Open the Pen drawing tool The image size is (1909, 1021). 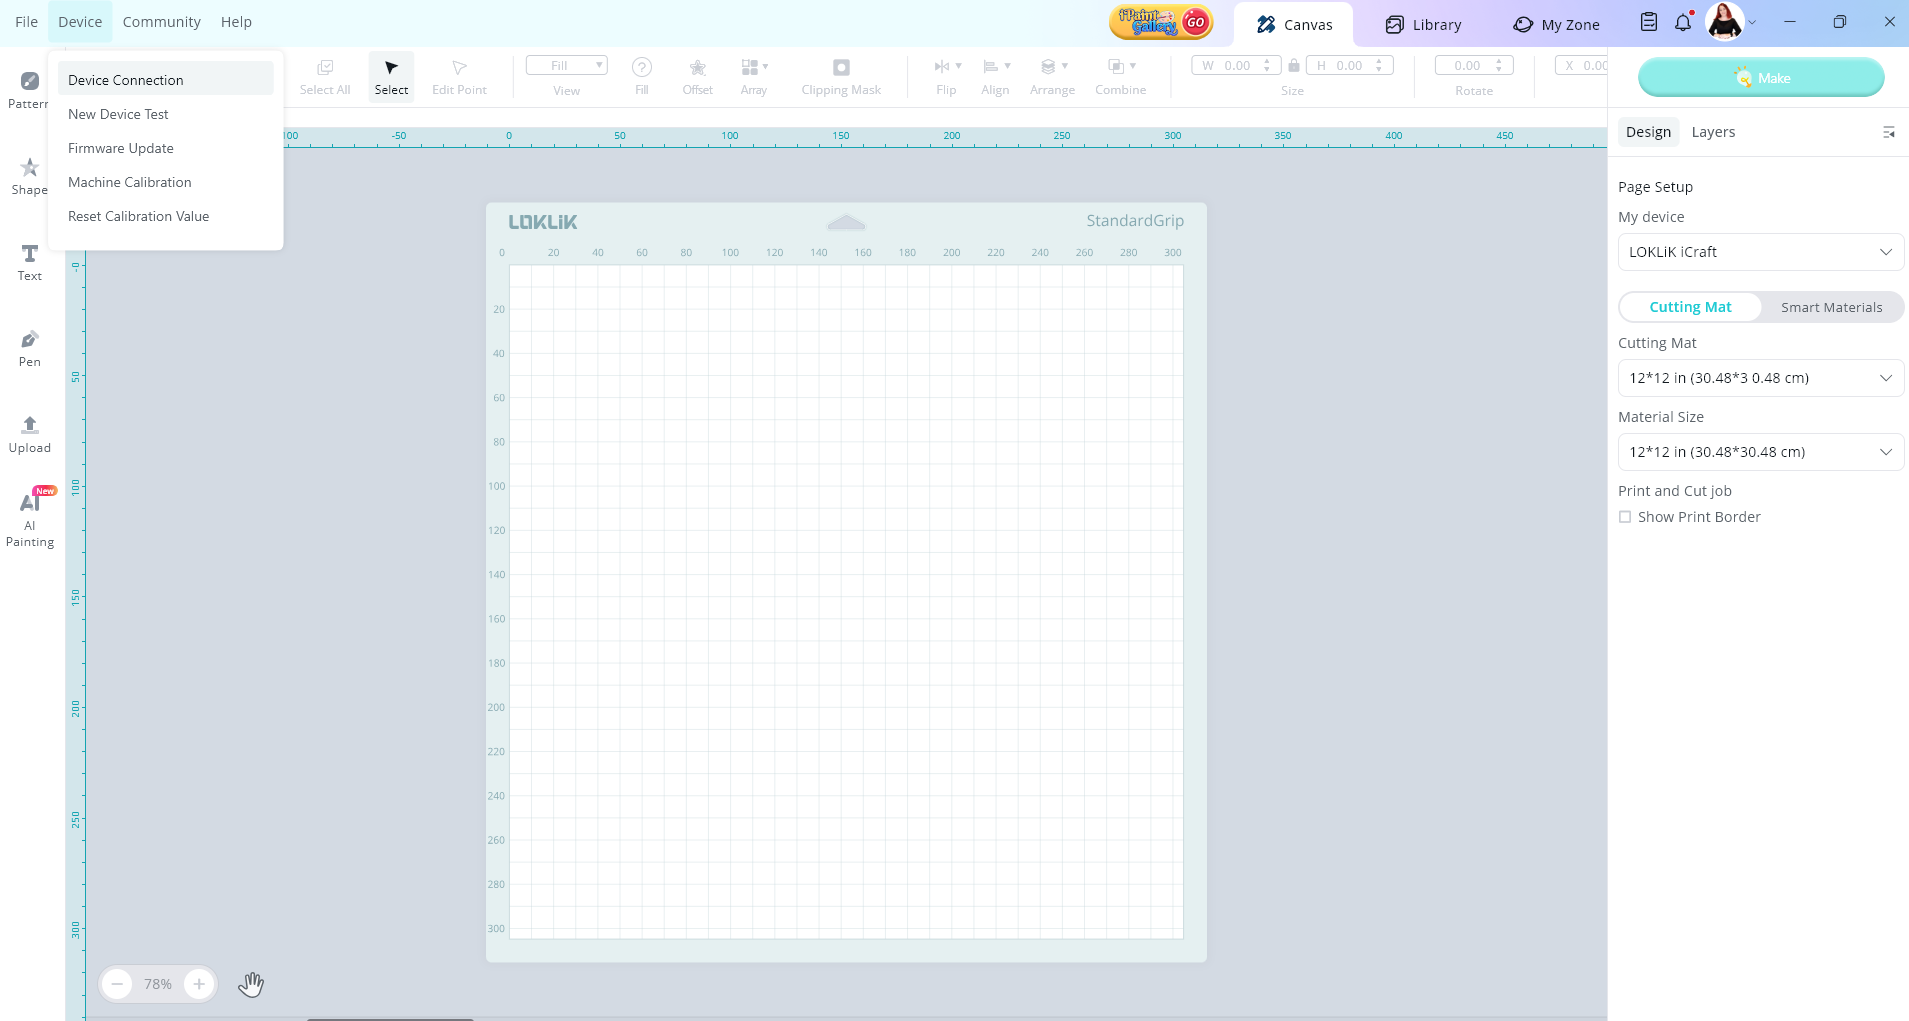(x=30, y=348)
